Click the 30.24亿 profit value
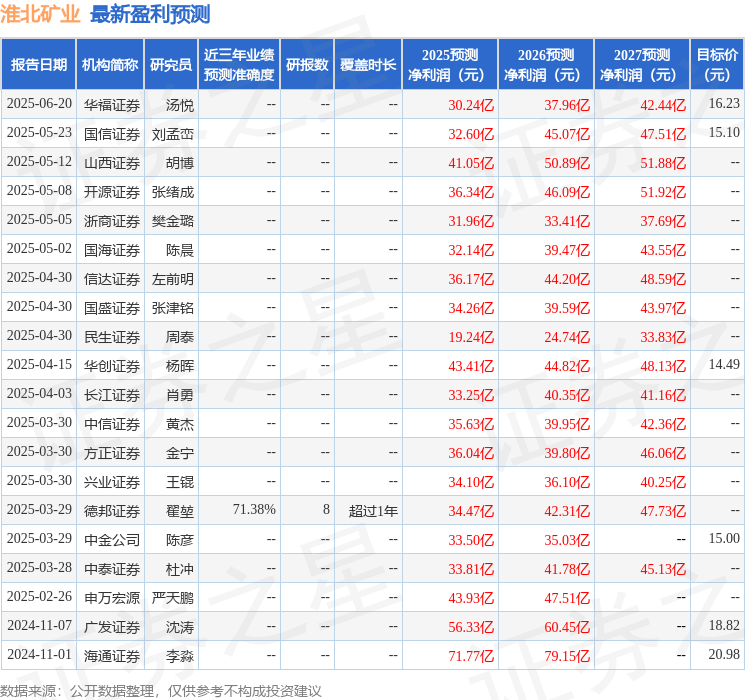 [x=471, y=105]
